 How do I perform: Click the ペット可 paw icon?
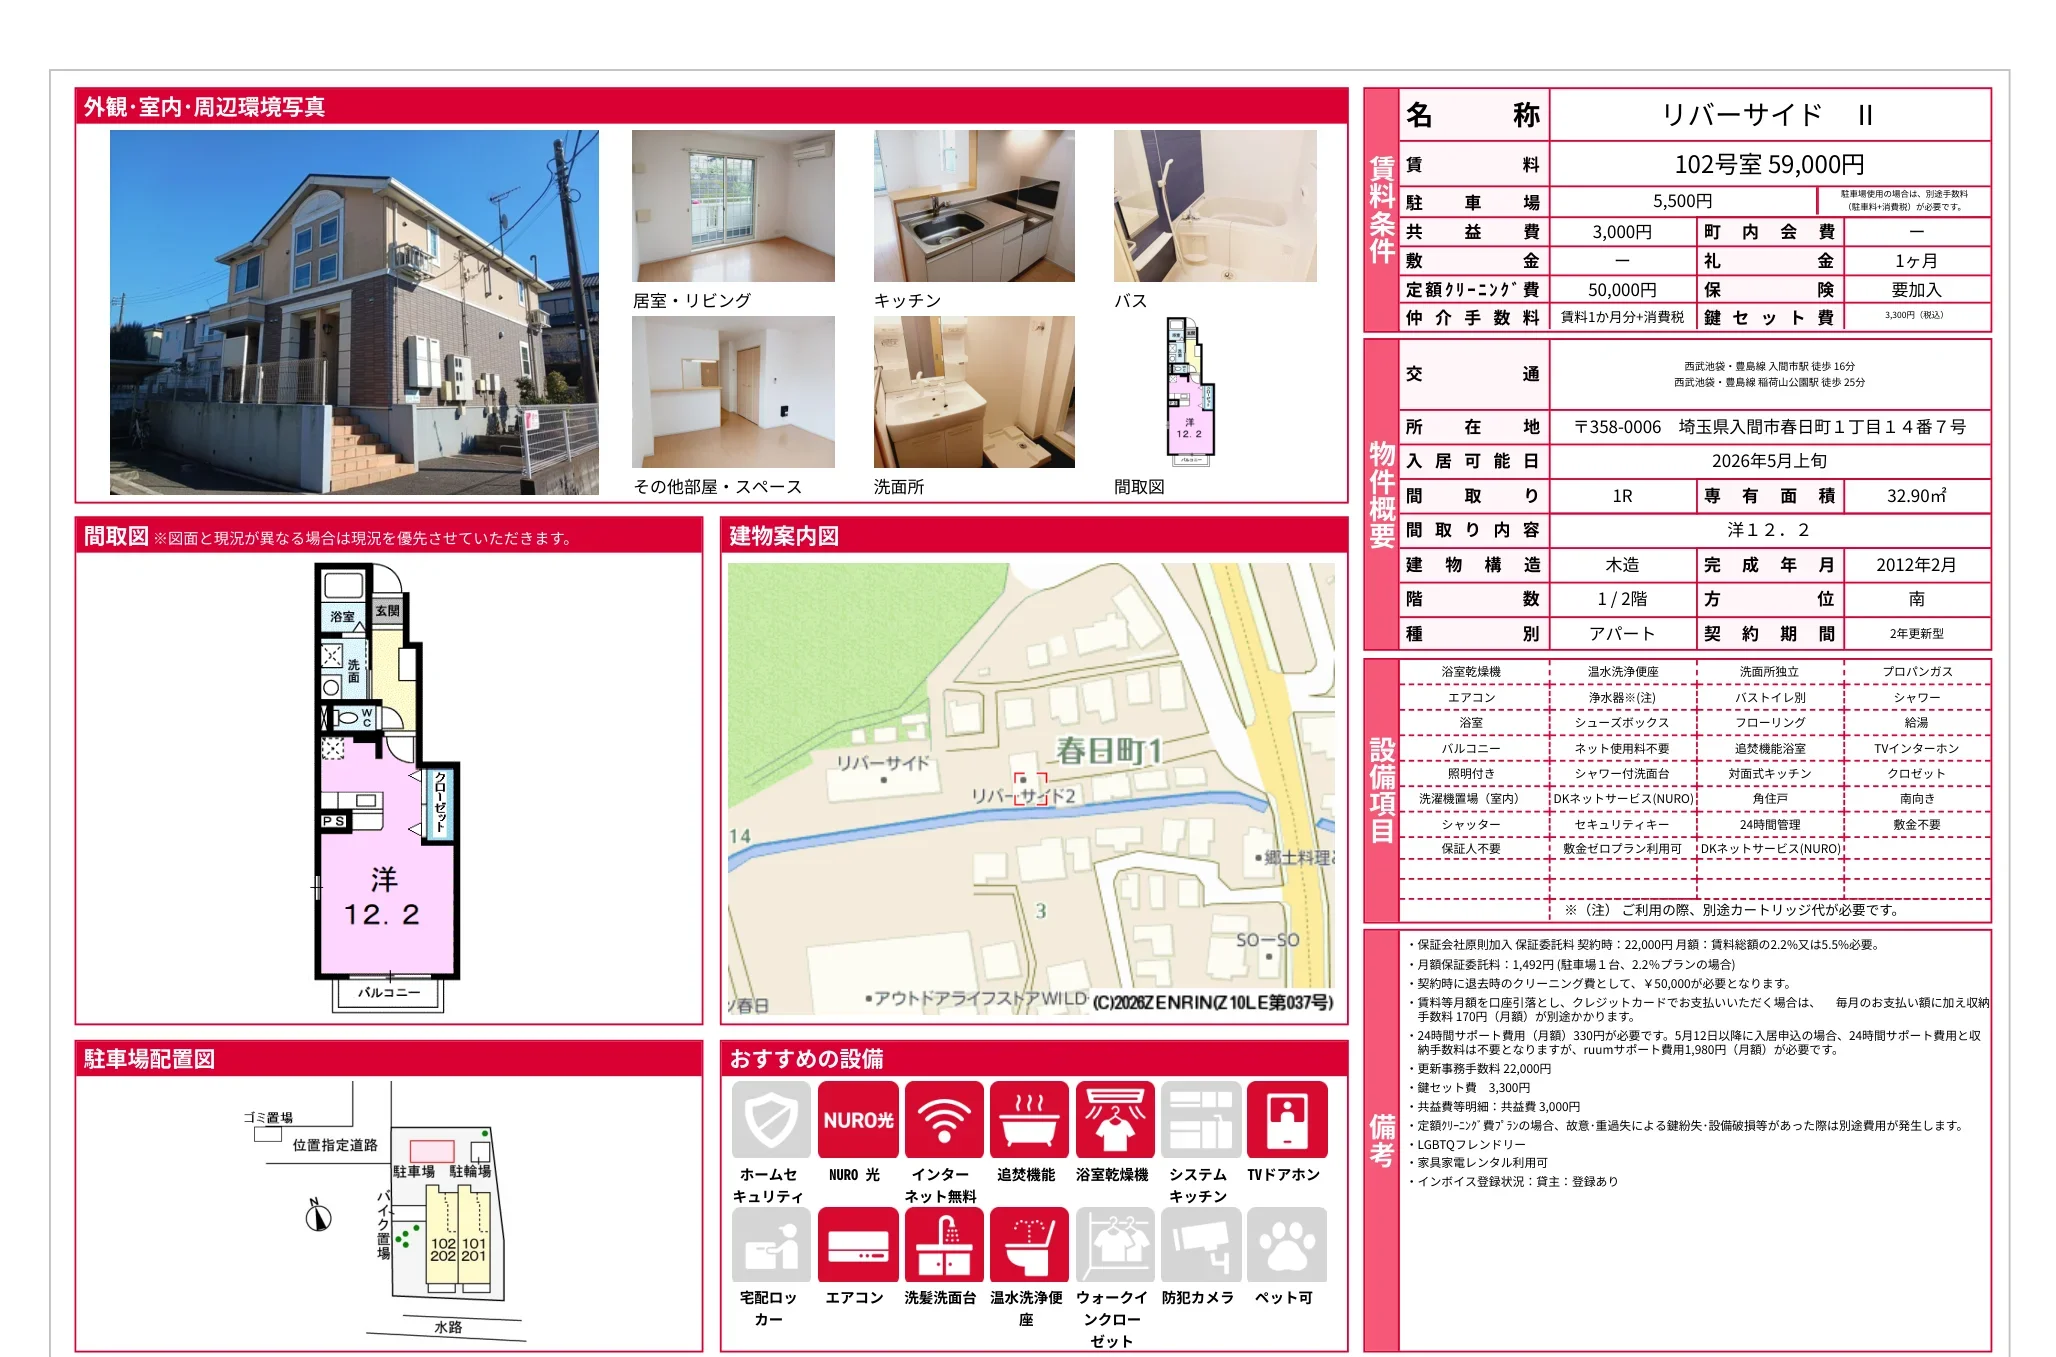[x=1285, y=1247]
